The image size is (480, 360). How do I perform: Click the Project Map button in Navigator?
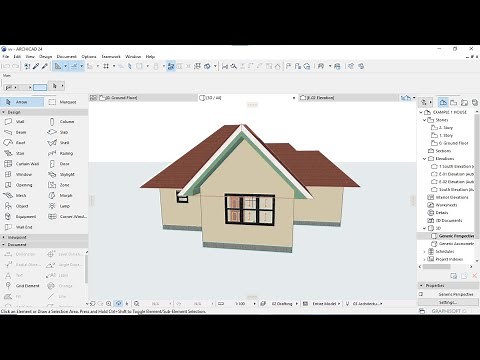443,102
